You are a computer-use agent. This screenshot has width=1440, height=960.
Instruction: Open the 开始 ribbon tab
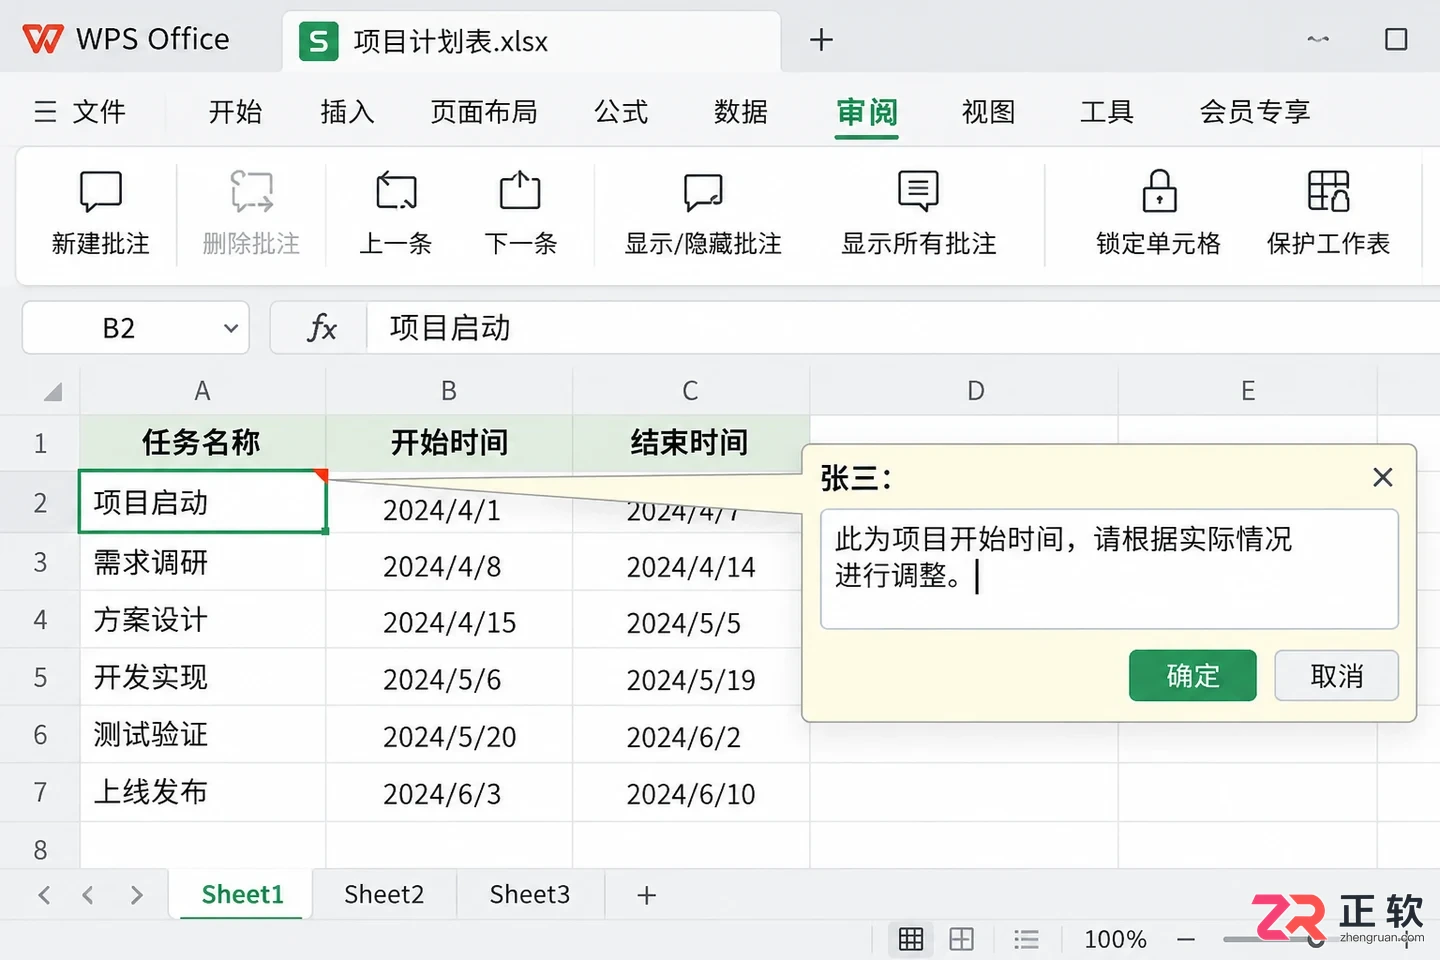click(x=235, y=111)
